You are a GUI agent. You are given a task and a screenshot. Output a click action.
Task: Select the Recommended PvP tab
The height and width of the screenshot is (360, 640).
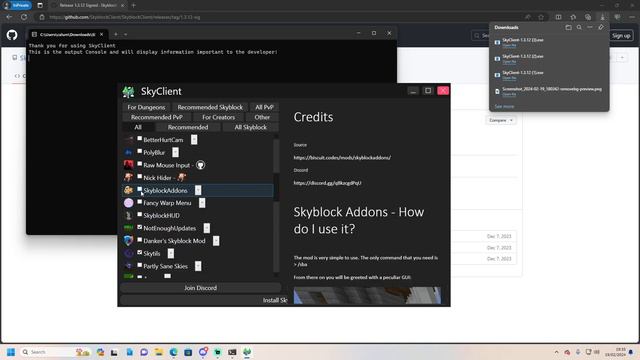157,117
